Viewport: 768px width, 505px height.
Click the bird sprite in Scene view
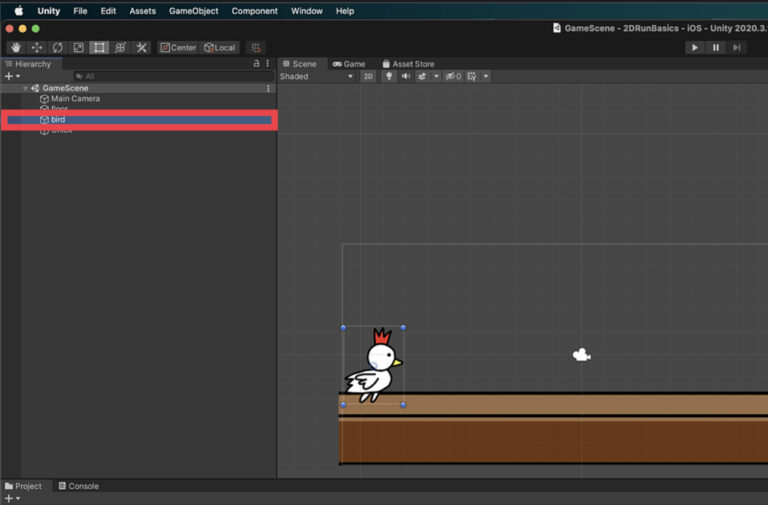374,365
